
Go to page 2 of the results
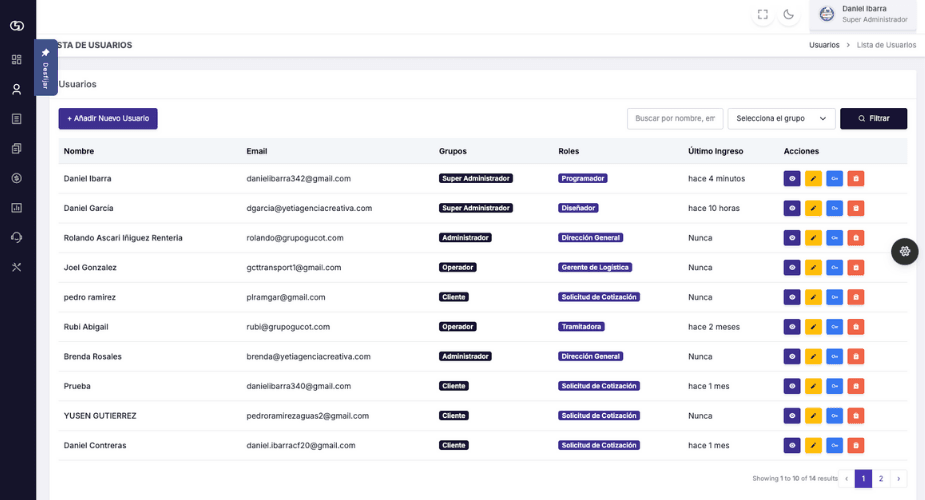point(880,479)
